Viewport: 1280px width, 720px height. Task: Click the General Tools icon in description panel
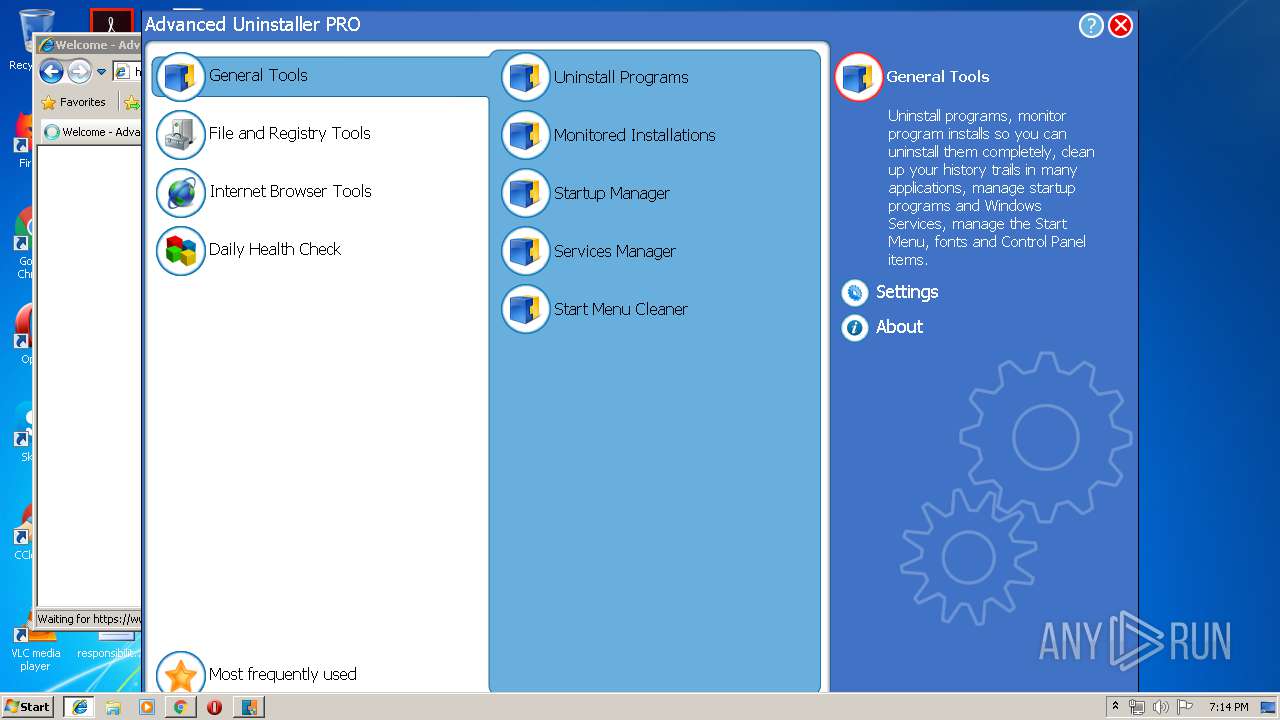coord(859,77)
